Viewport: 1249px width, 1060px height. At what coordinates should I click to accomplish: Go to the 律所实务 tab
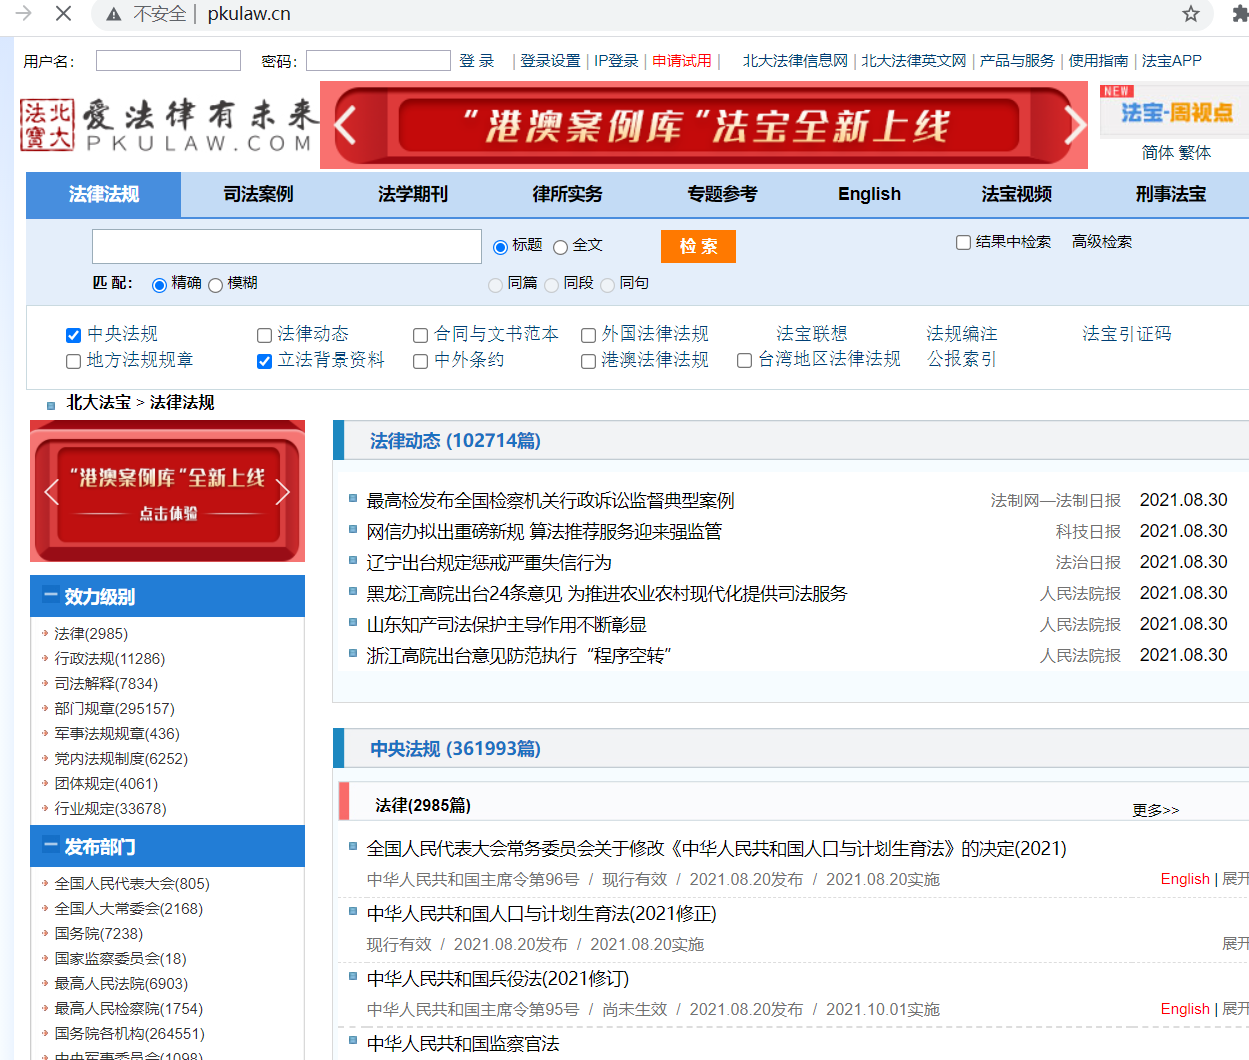[567, 194]
